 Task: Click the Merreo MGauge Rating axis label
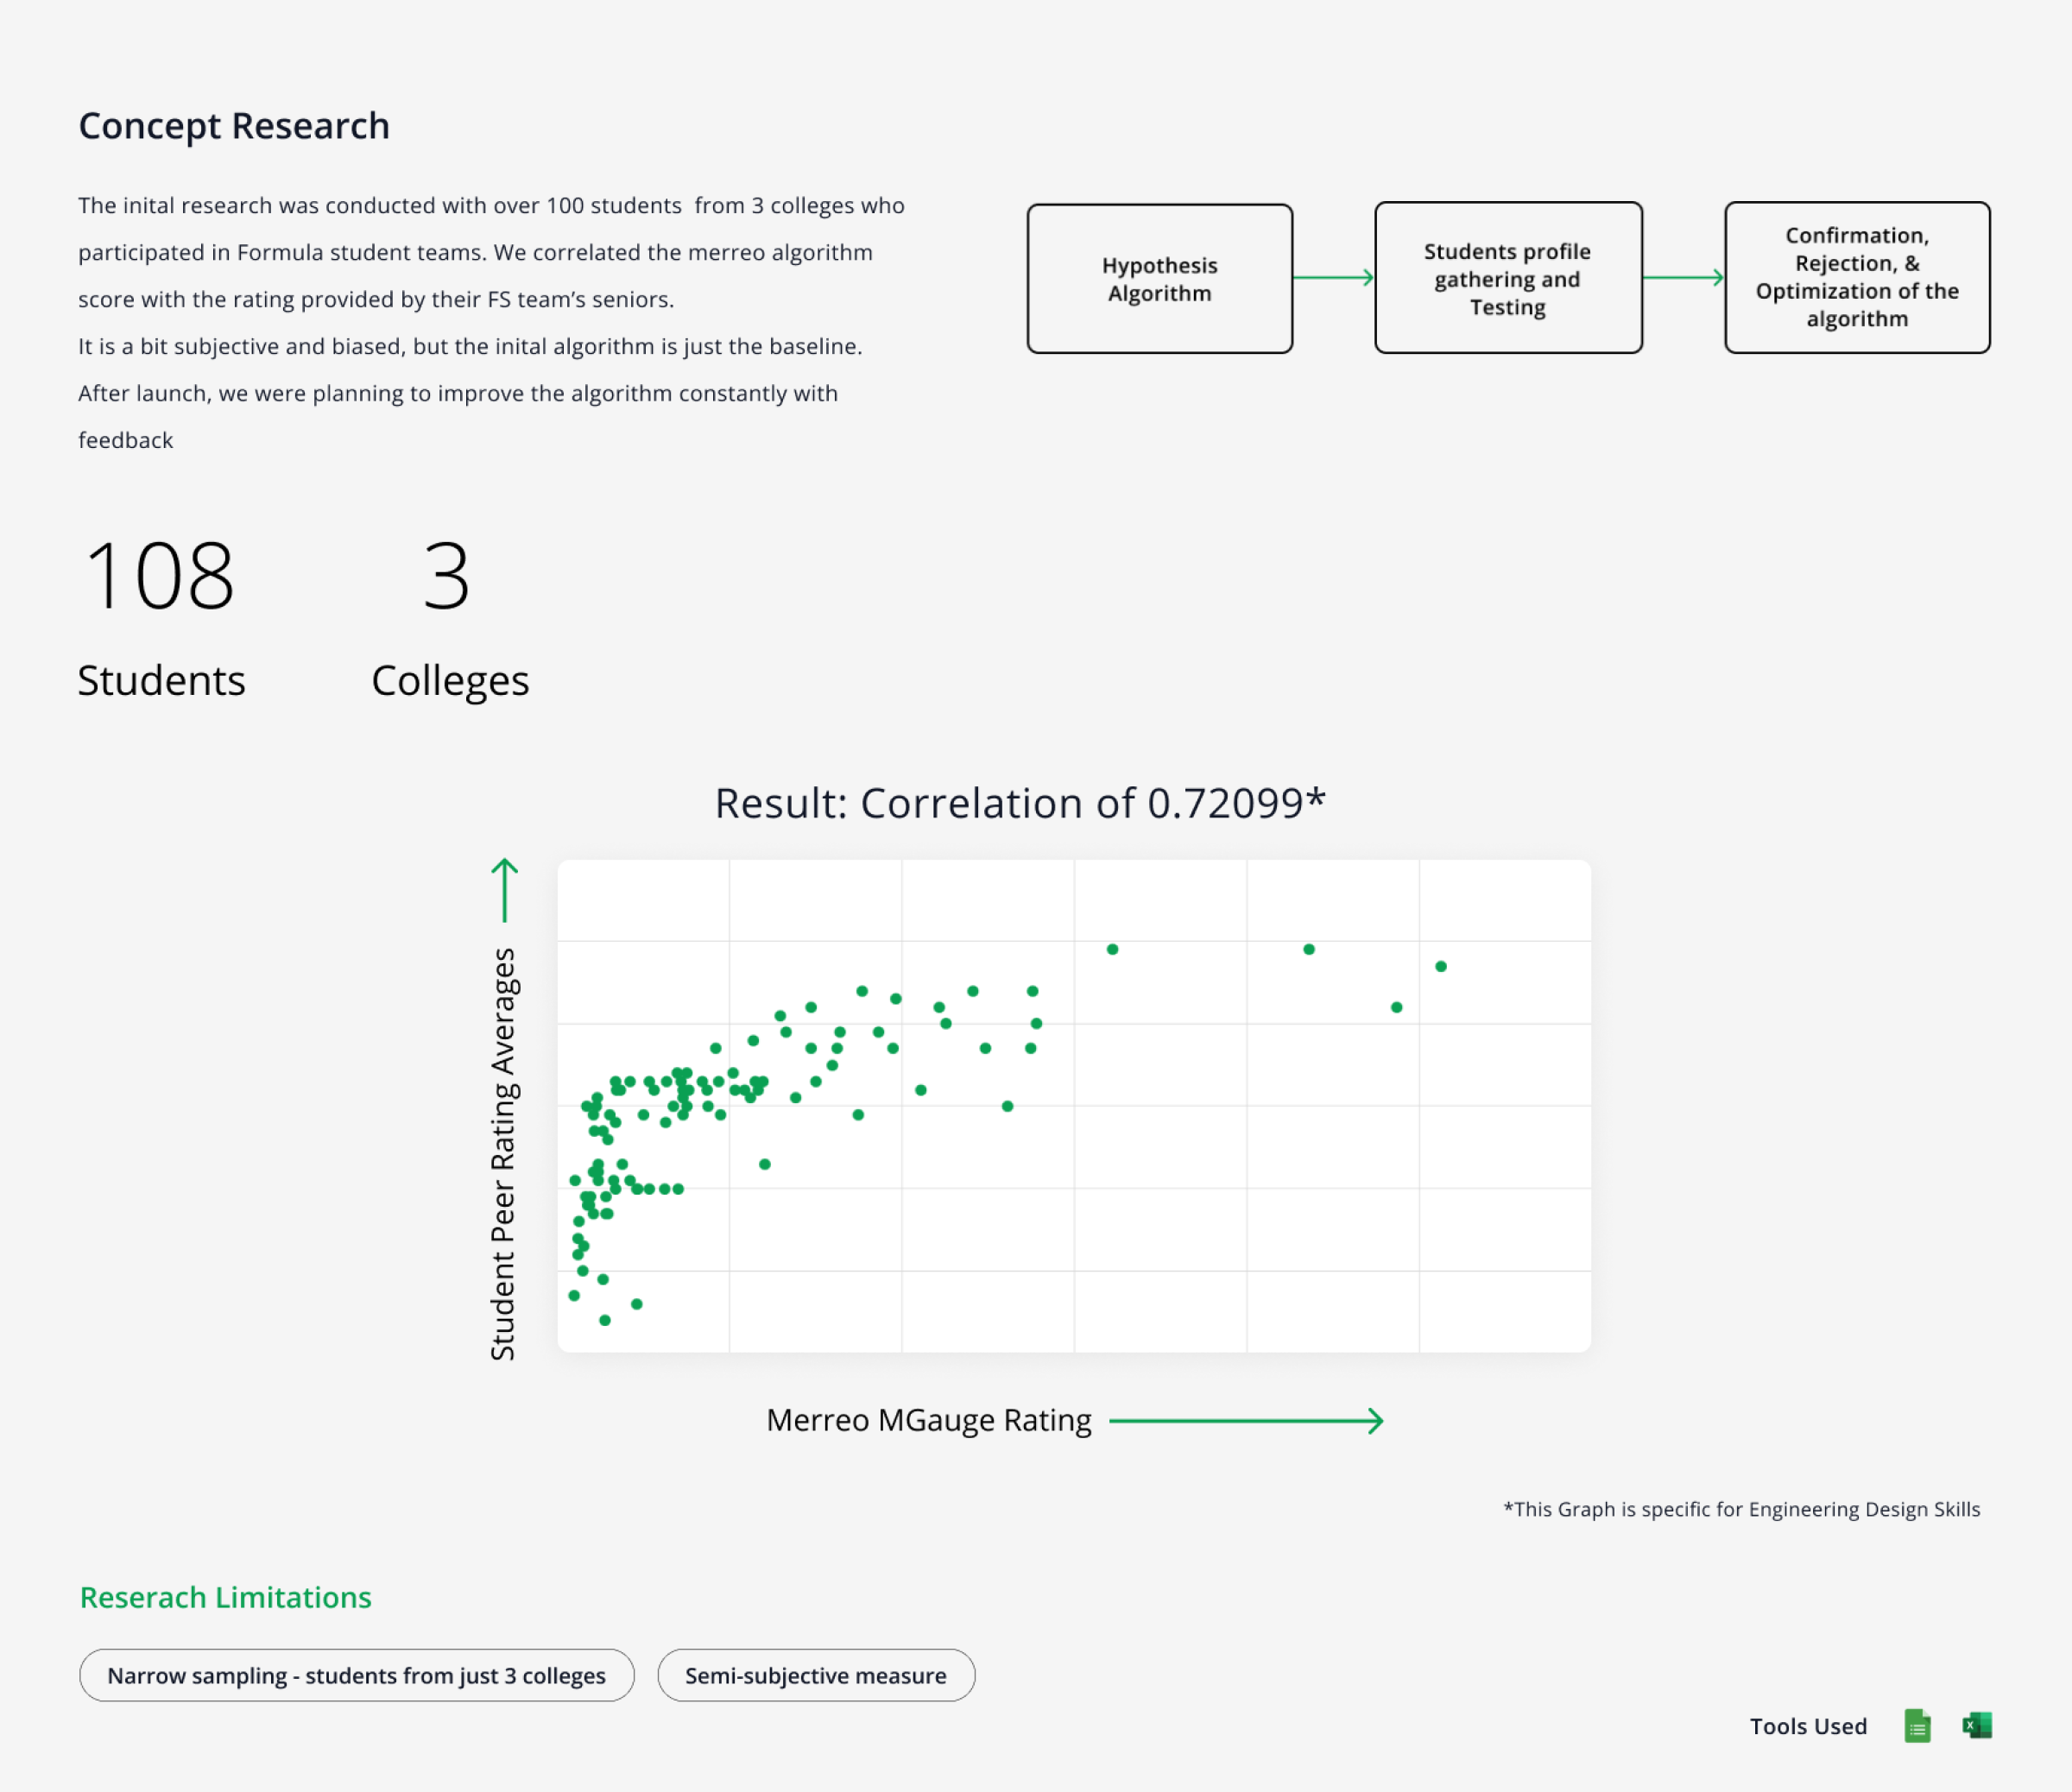928,1420
